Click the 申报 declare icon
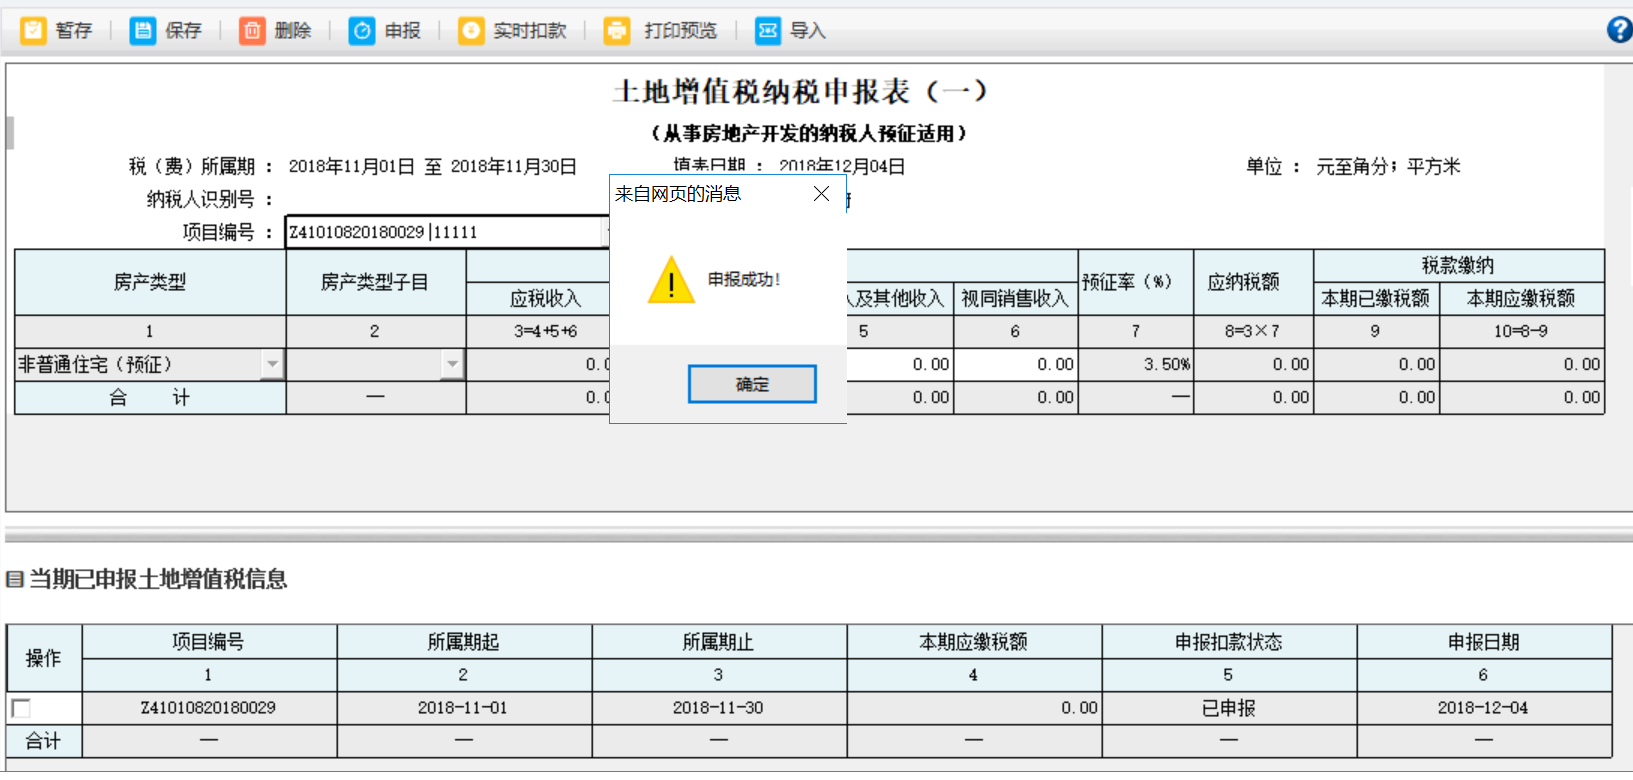The height and width of the screenshot is (780, 1633). click(x=362, y=31)
